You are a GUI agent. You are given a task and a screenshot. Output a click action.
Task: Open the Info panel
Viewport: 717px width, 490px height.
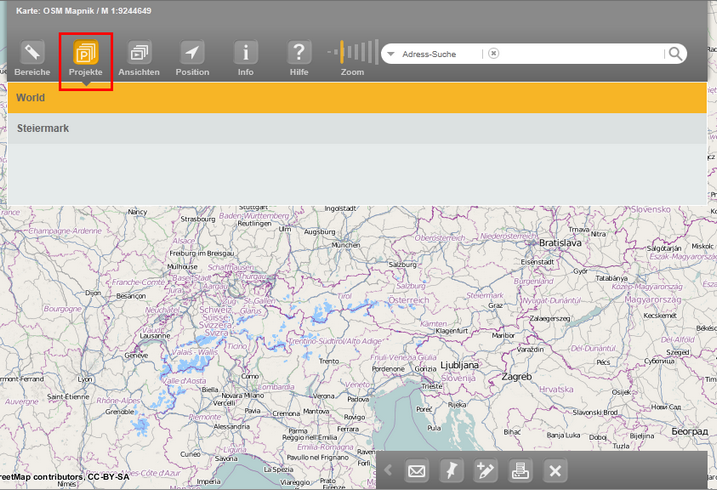click(x=245, y=53)
